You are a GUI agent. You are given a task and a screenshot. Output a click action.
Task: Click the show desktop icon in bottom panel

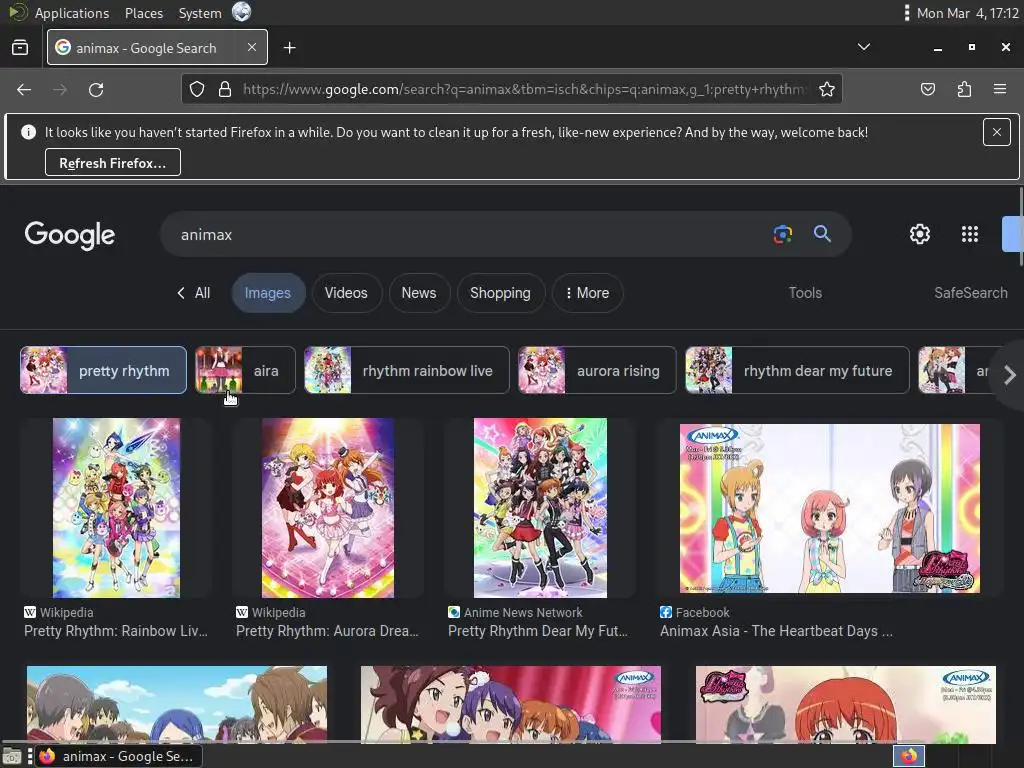12,756
